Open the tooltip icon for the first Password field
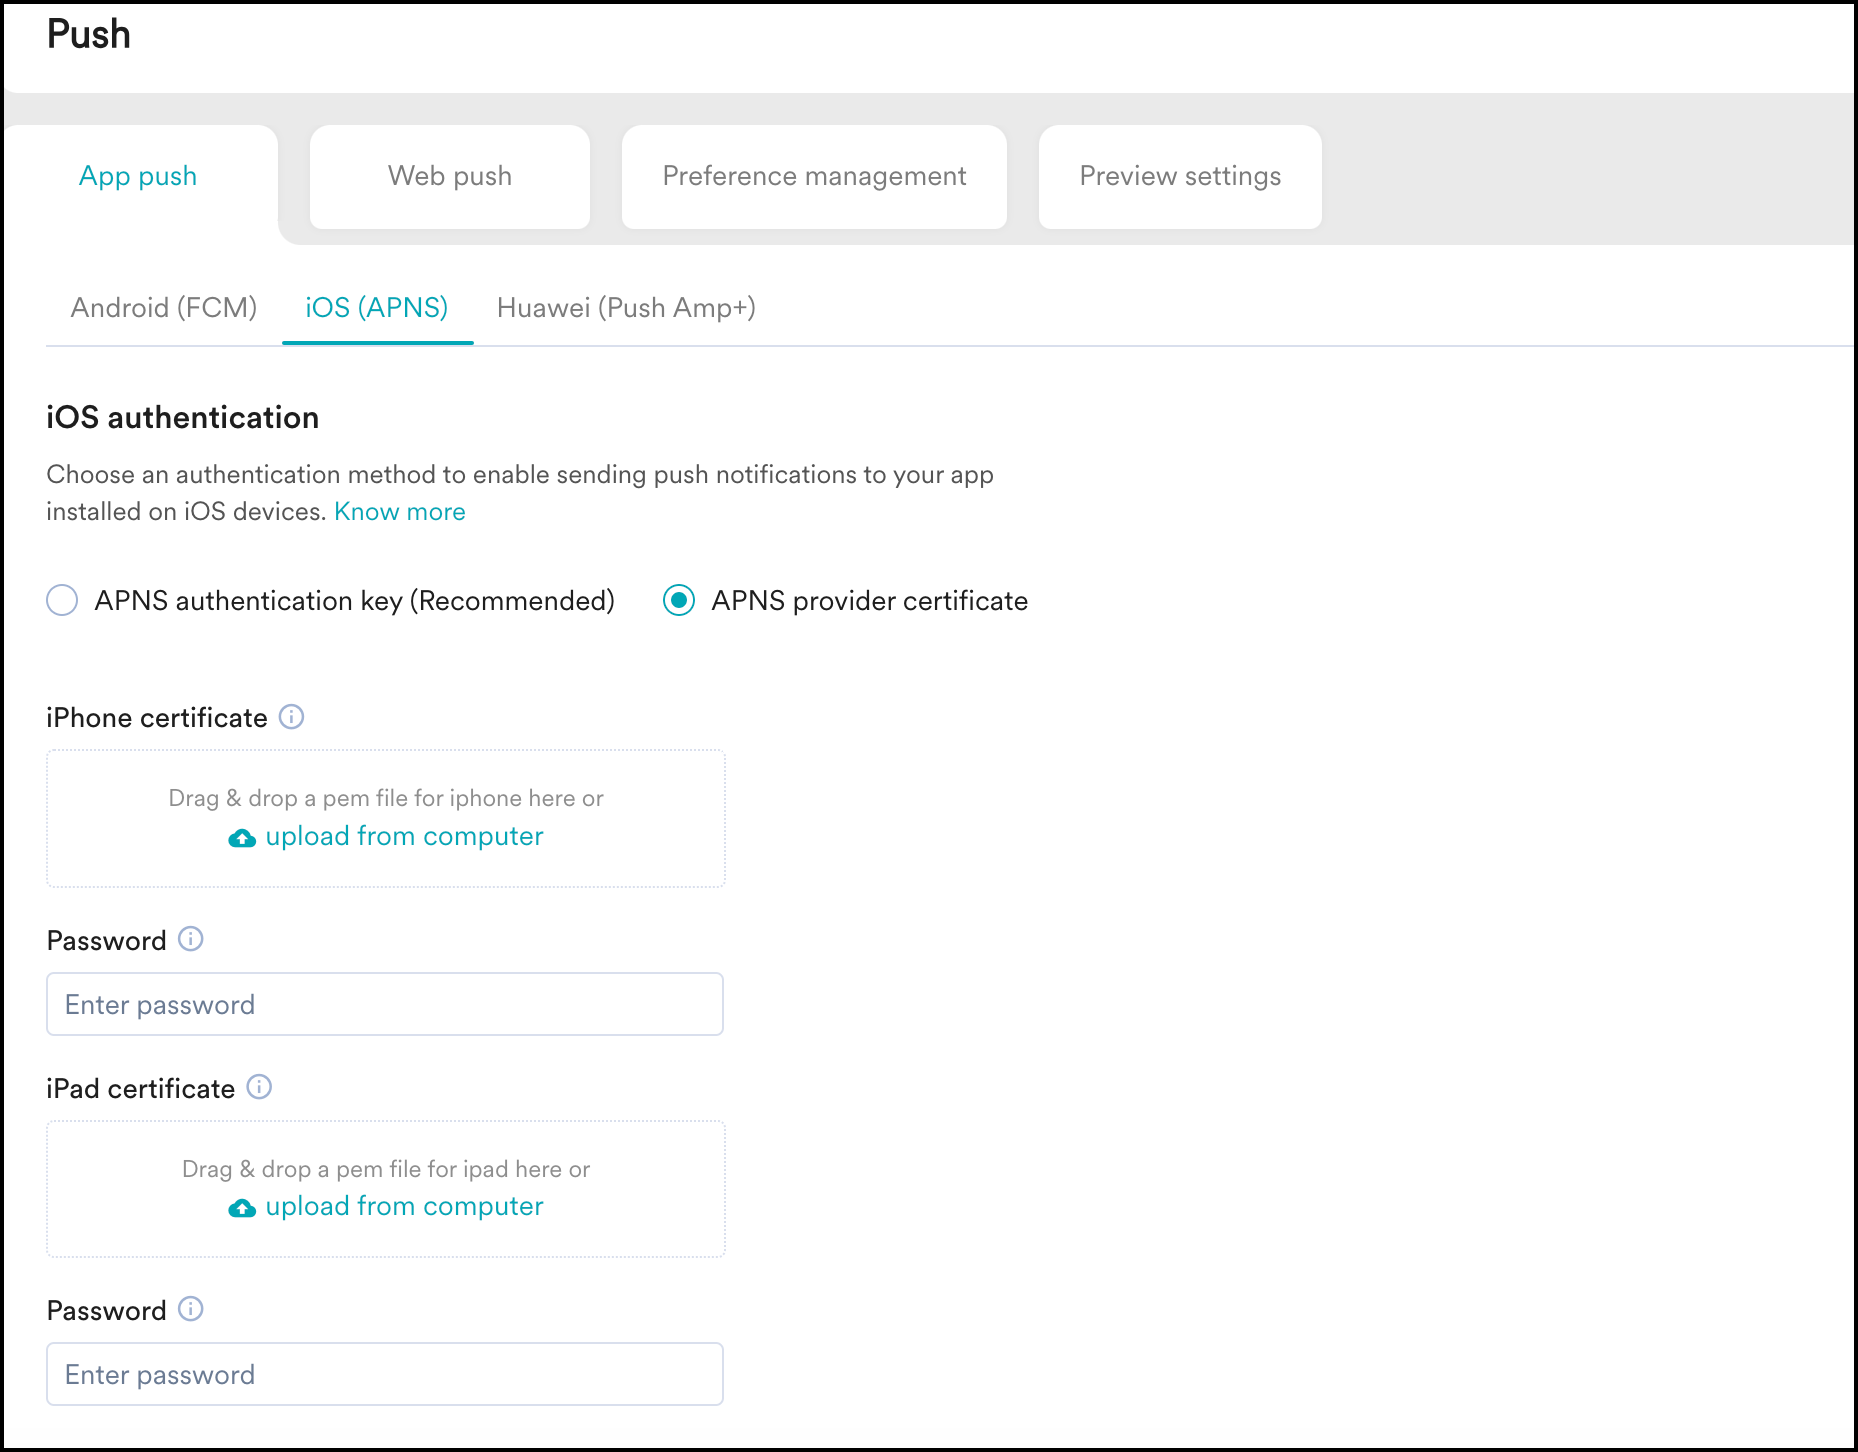 pos(190,940)
